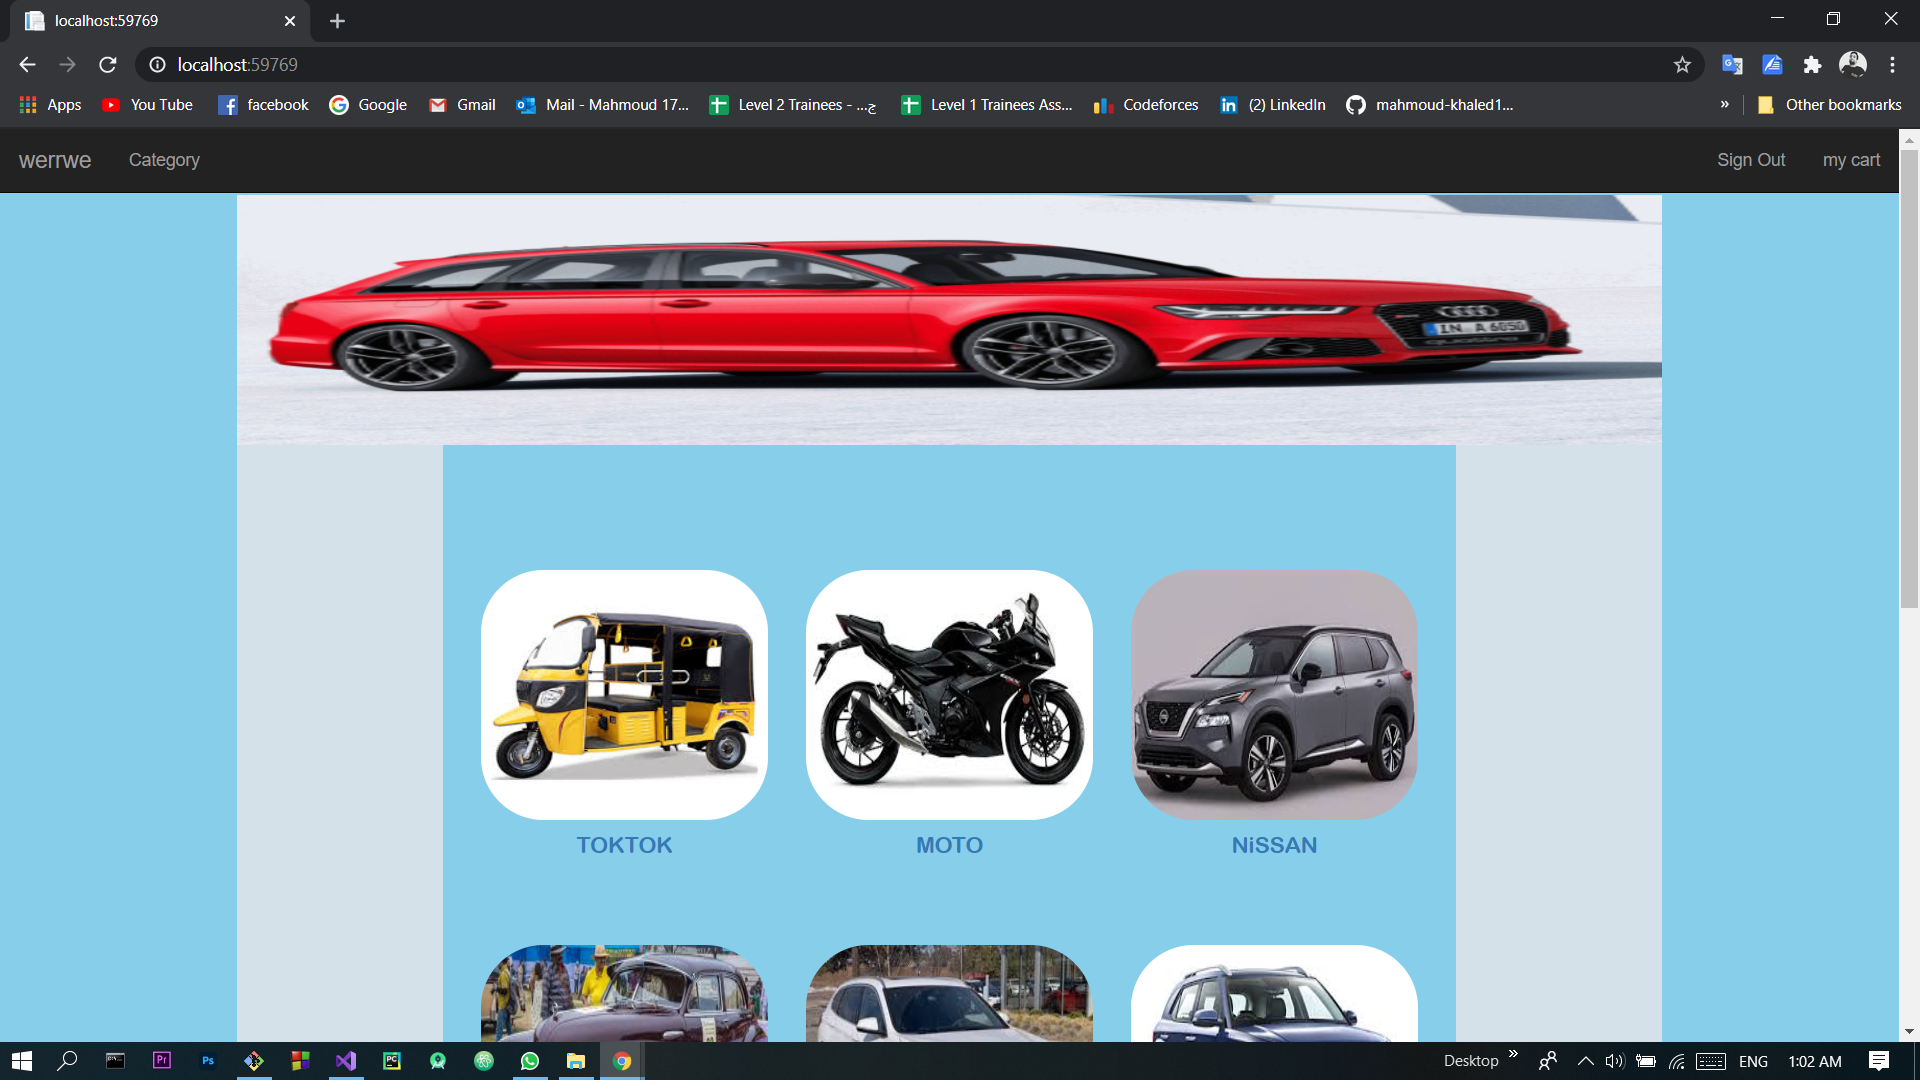This screenshot has width=1920, height=1080.
Task: Show hidden system tray icons
Action: click(x=1585, y=1061)
